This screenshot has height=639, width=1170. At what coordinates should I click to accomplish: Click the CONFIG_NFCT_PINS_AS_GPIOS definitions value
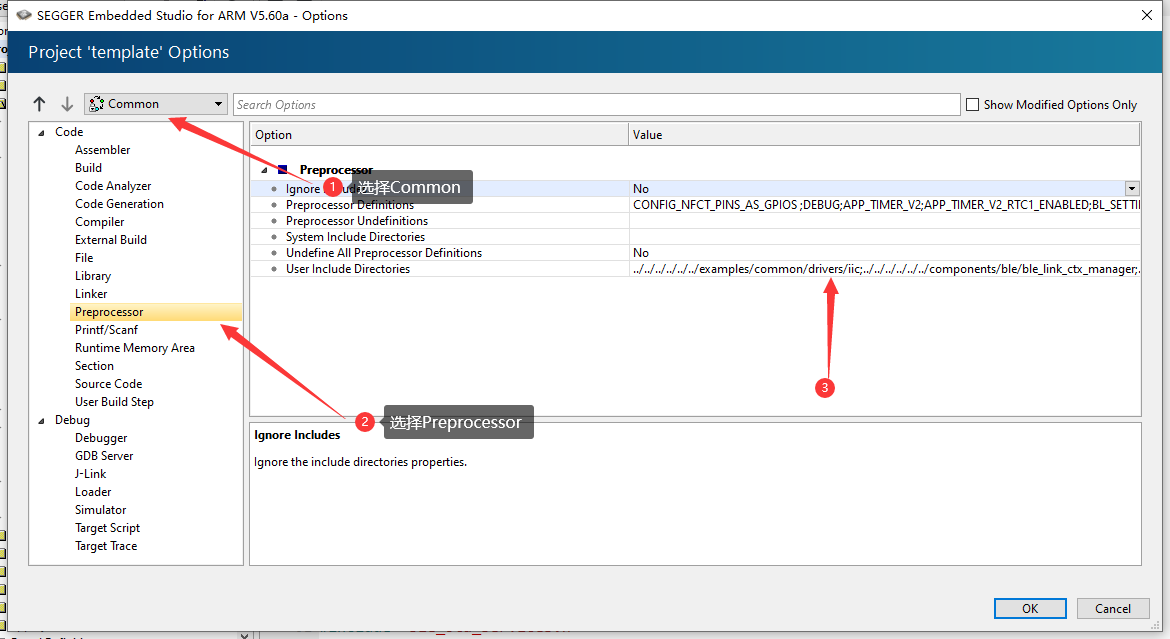[886, 205]
